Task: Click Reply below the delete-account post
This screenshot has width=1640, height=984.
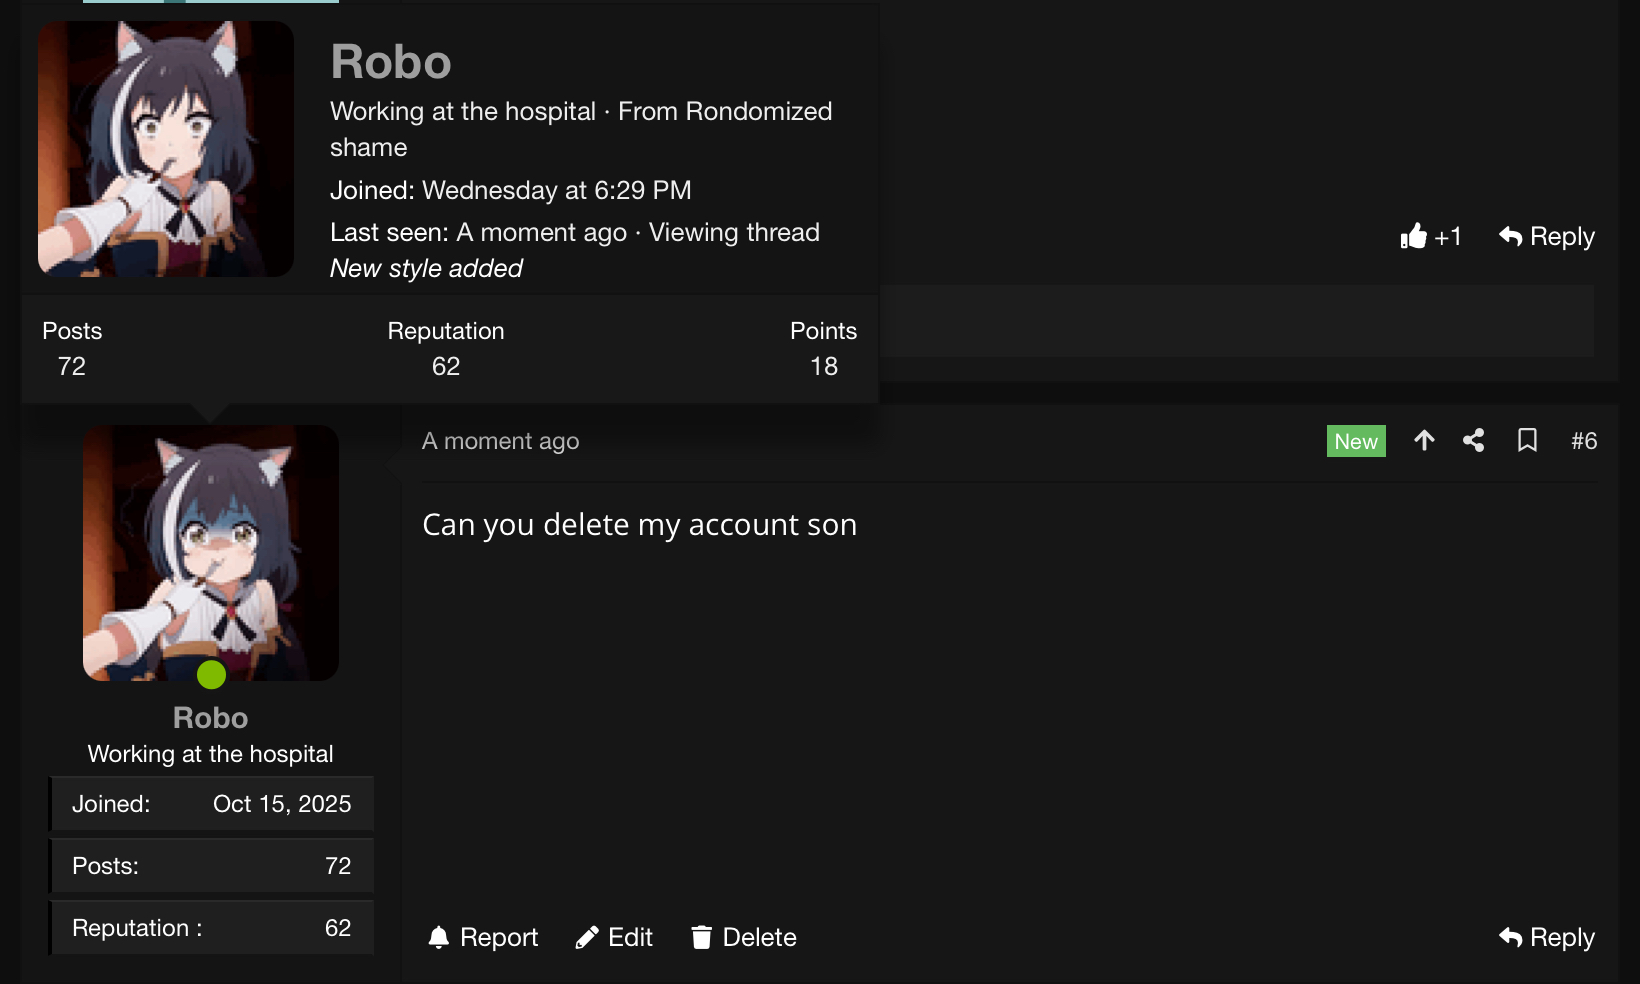Action: 1546,938
